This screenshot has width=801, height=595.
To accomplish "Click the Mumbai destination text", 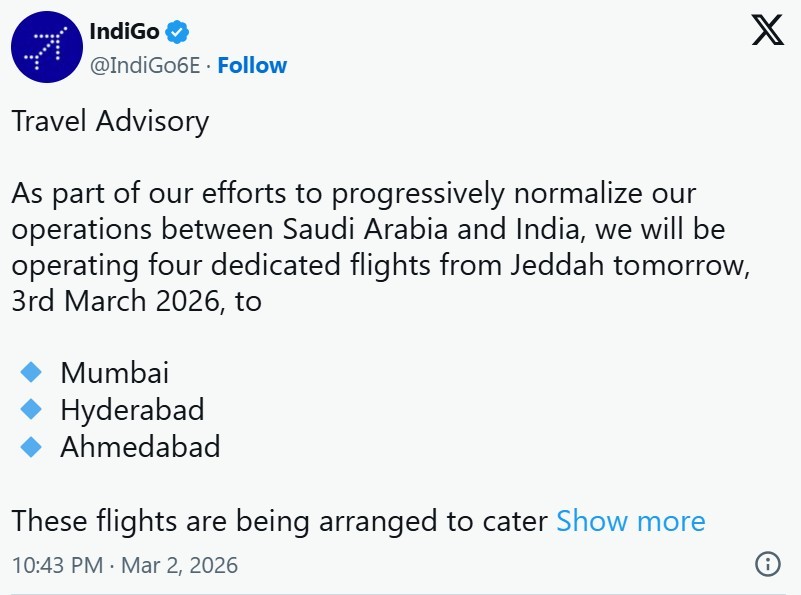I will (114, 373).
